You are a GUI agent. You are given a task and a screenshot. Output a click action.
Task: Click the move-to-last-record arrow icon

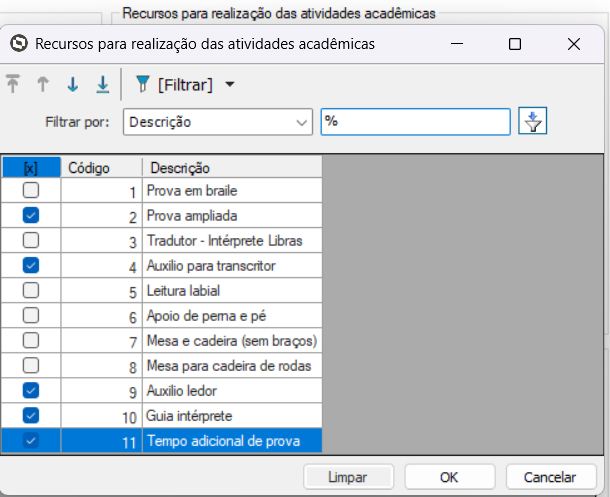tap(102, 85)
